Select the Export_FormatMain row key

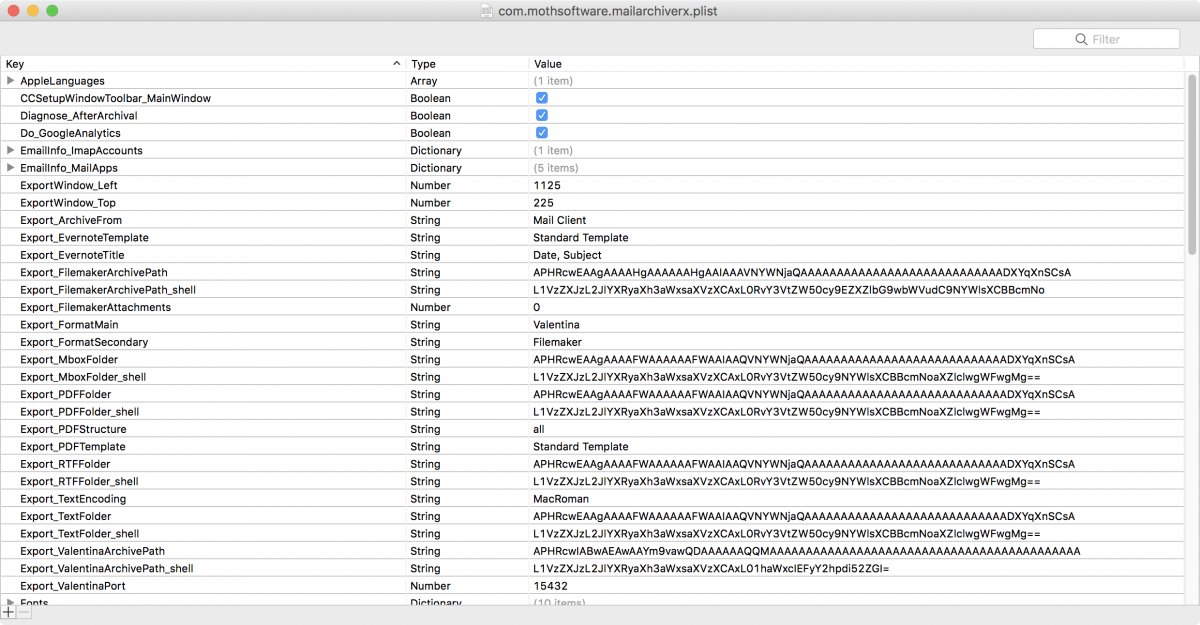point(69,325)
